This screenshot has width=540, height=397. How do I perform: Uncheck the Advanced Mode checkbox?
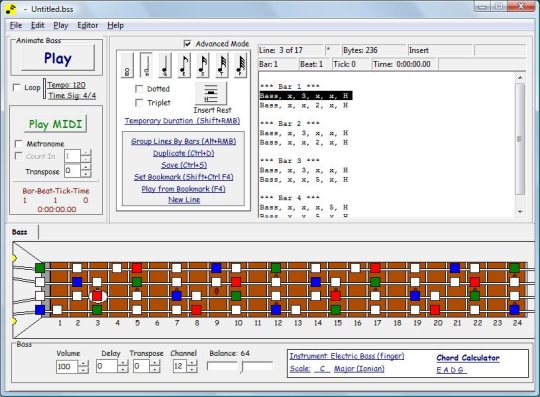click(187, 44)
